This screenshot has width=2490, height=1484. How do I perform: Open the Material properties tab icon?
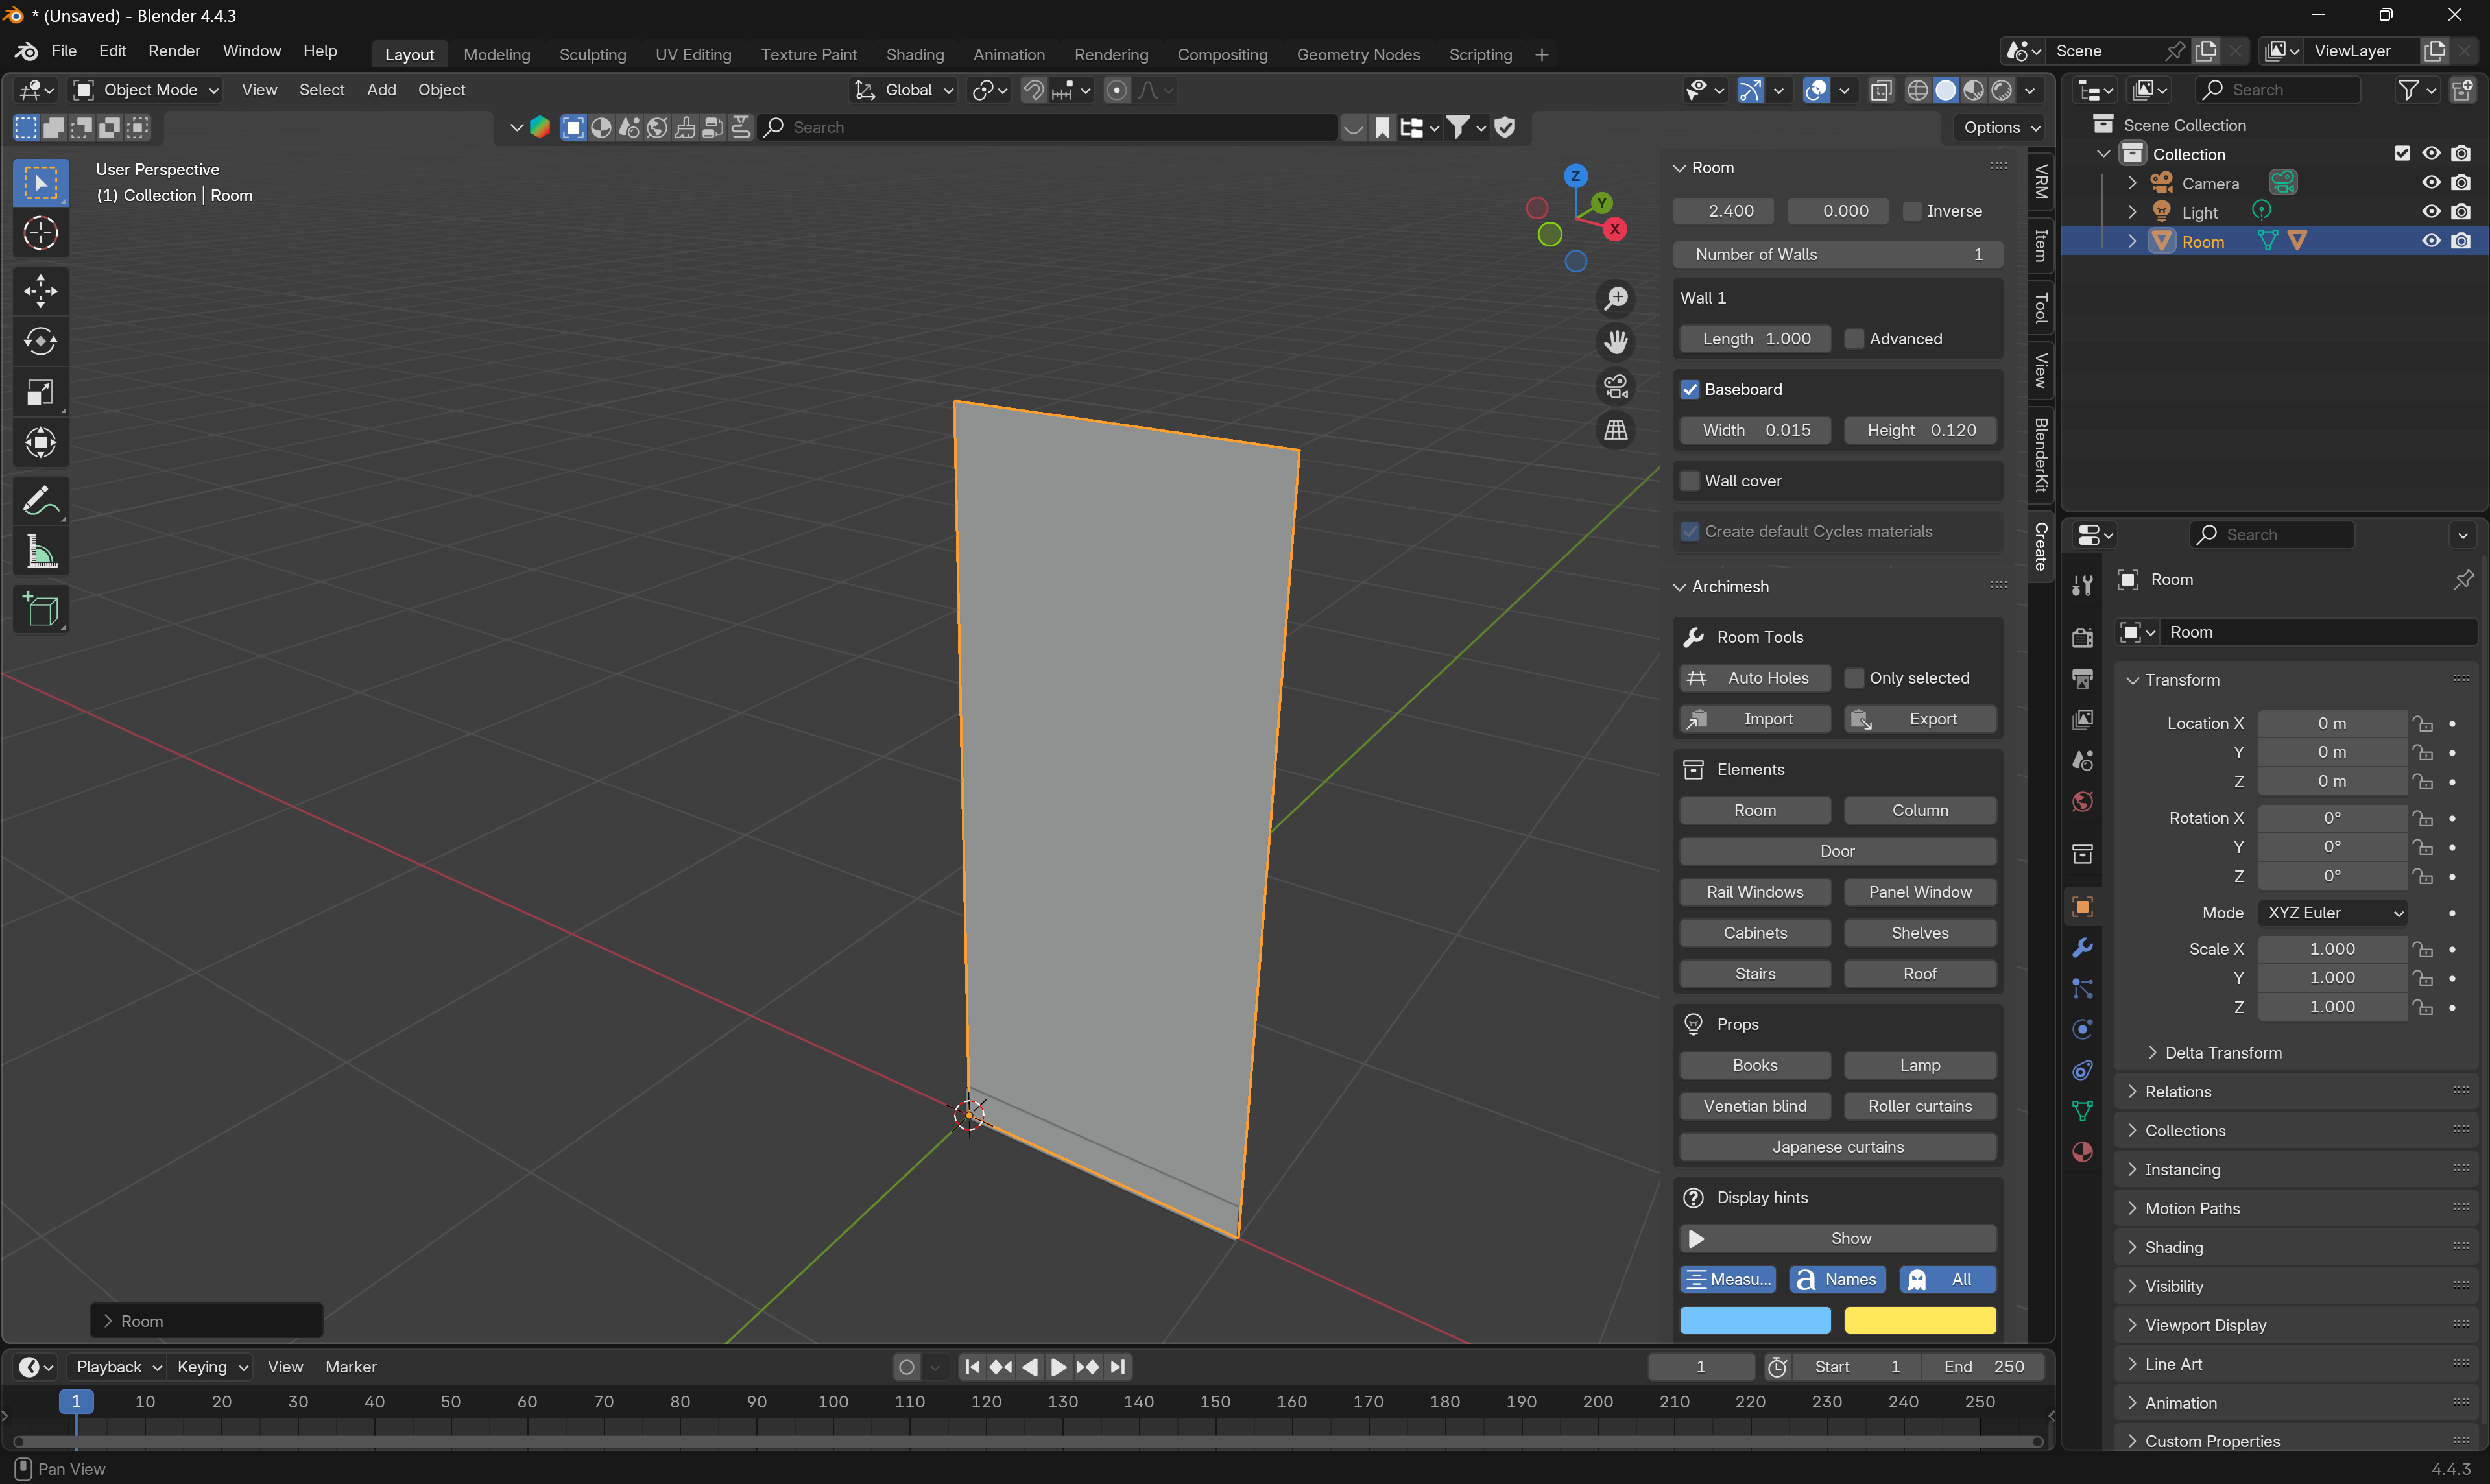tap(2083, 1152)
